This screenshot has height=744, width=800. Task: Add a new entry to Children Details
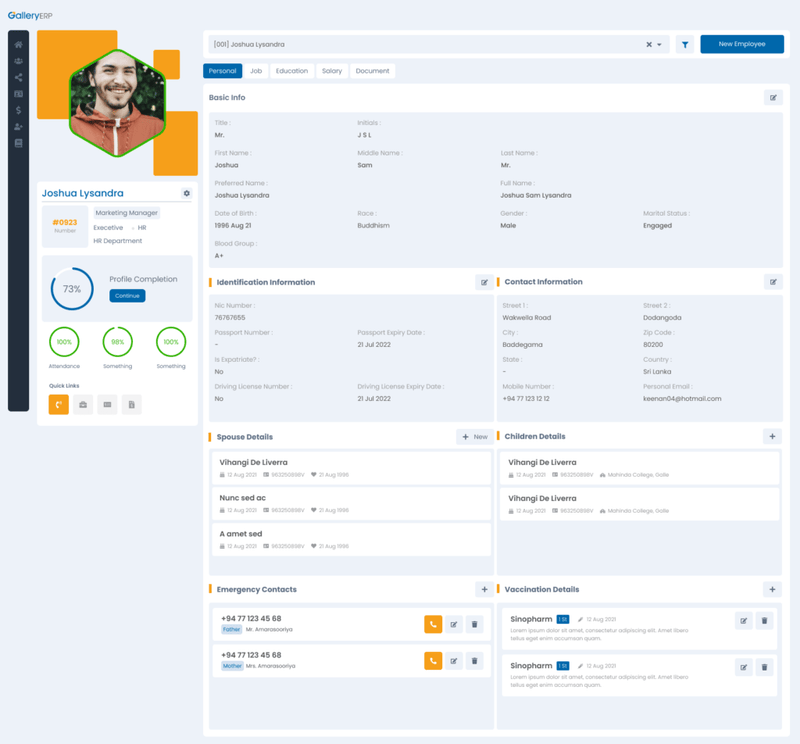(772, 437)
